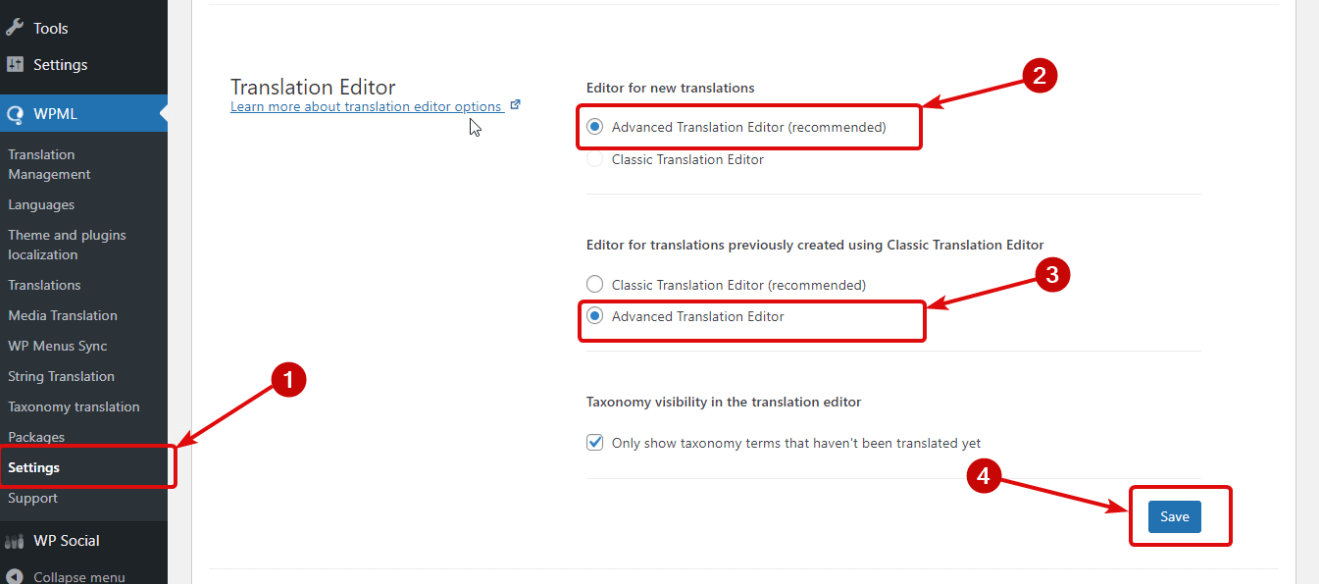1319x584 pixels.
Task: Select Advanced Translation Editor (recommended) radio
Action: [595, 127]
